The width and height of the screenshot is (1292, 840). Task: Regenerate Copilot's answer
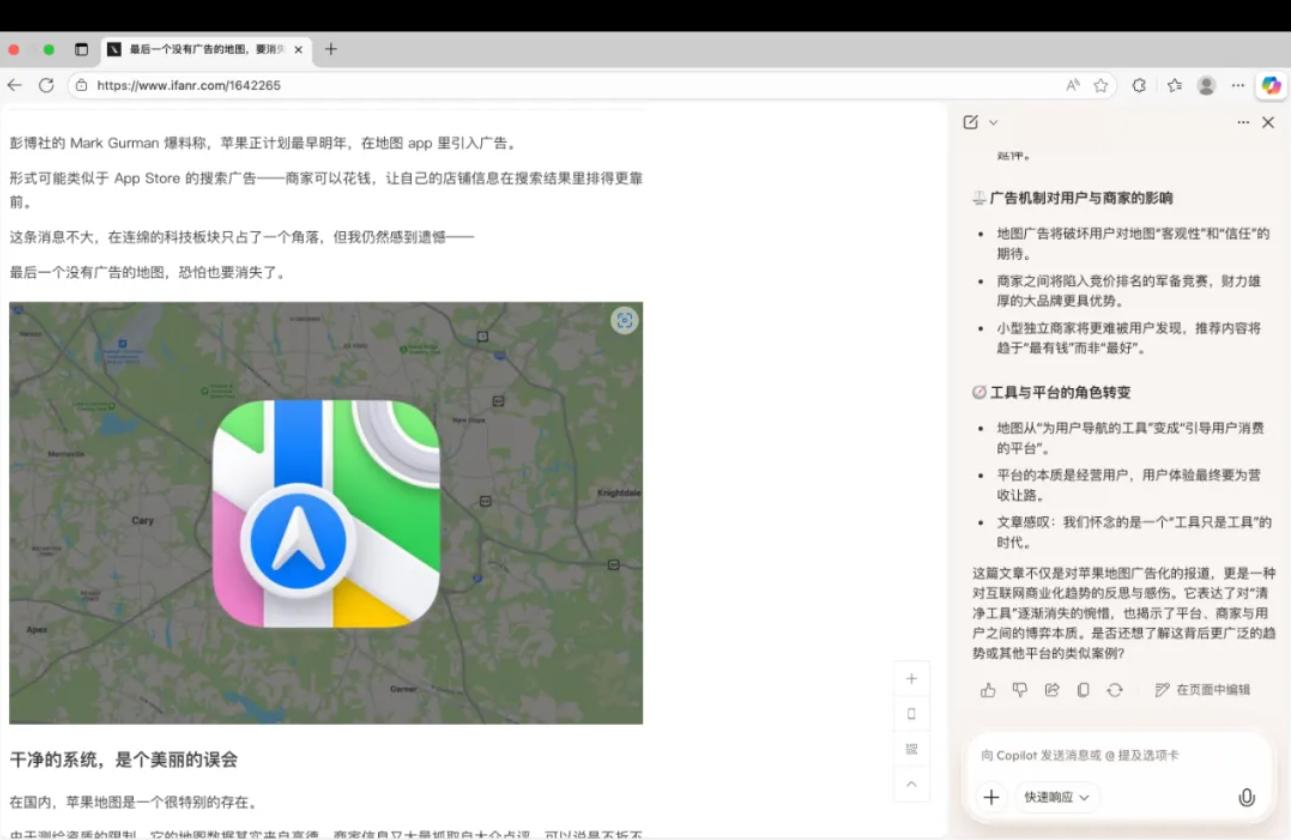(1112, 689)
